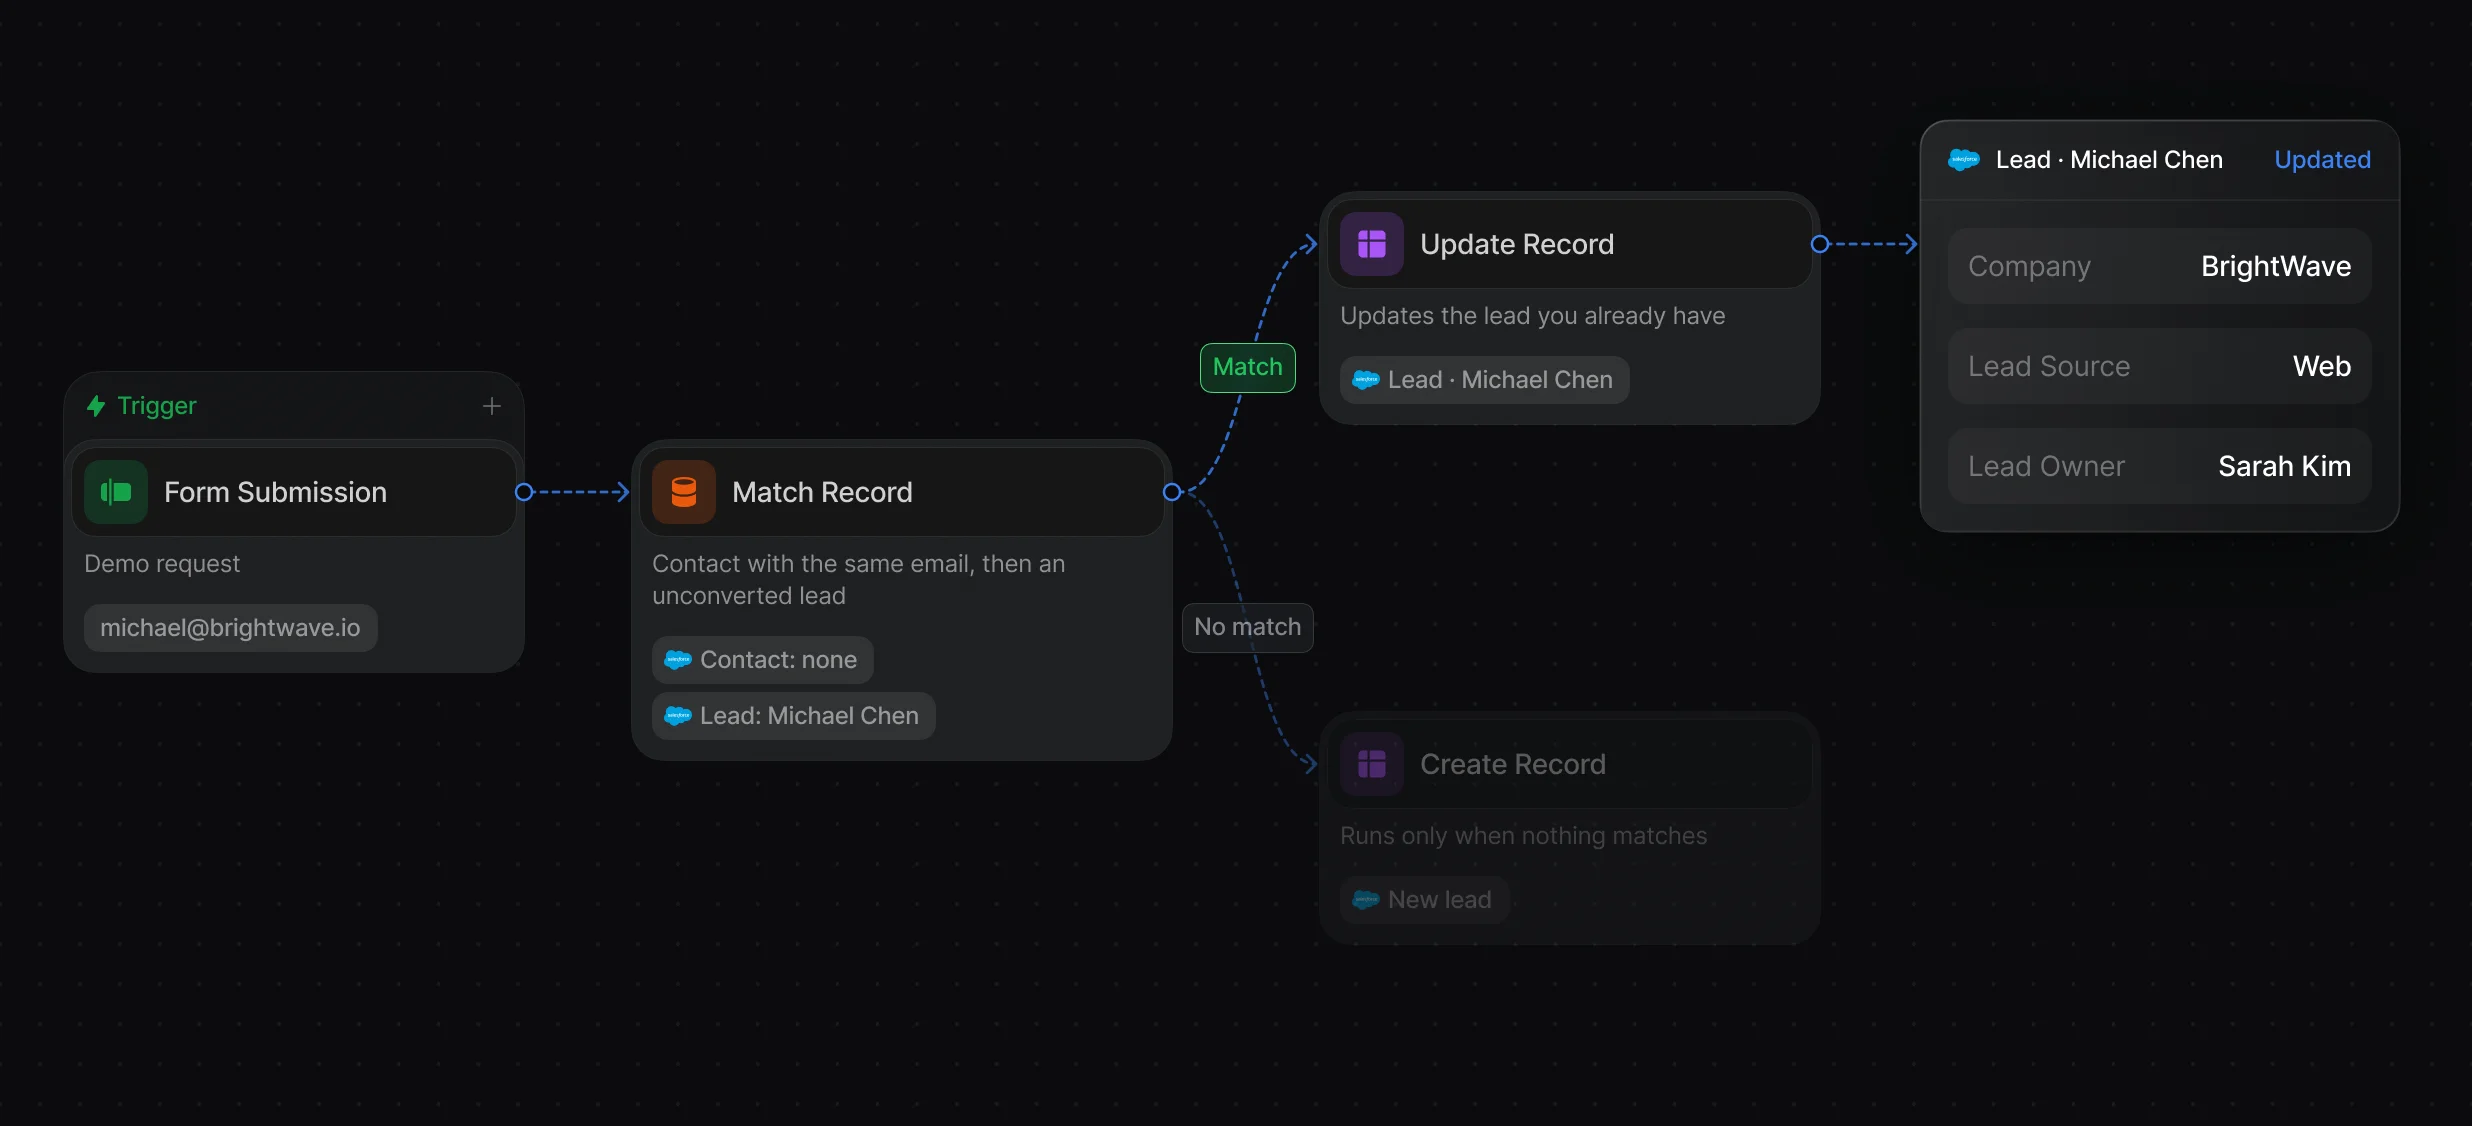Add a trigger with the plus icon
This screenshot has width=2472, height=1126.
pos(491,406)
